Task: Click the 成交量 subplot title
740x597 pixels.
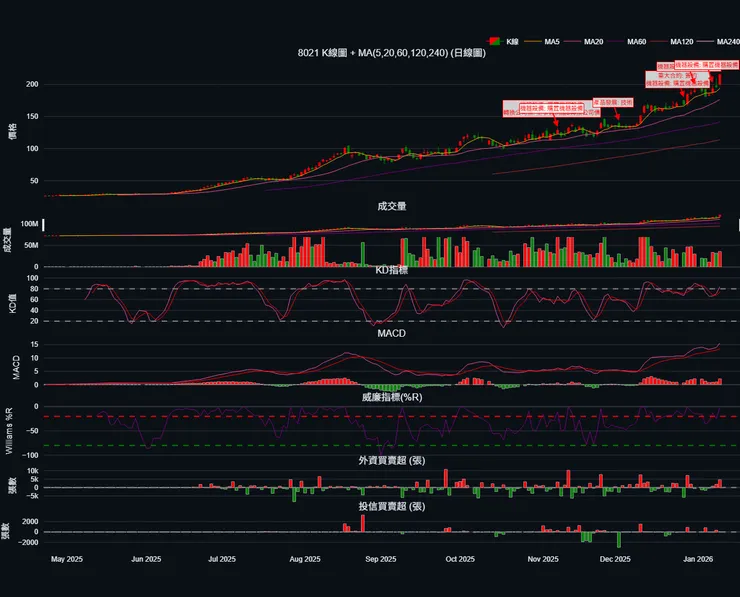Action: tap(392, 206)
